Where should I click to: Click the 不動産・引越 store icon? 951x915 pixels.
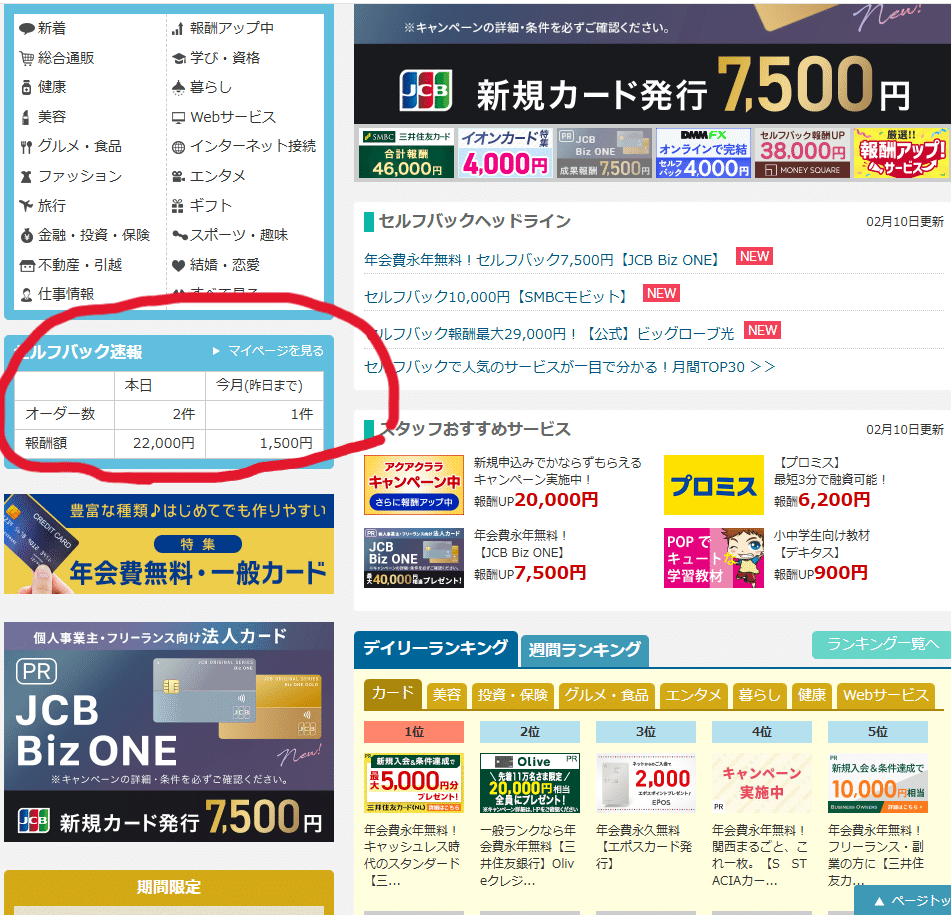(x=27, y=266)
